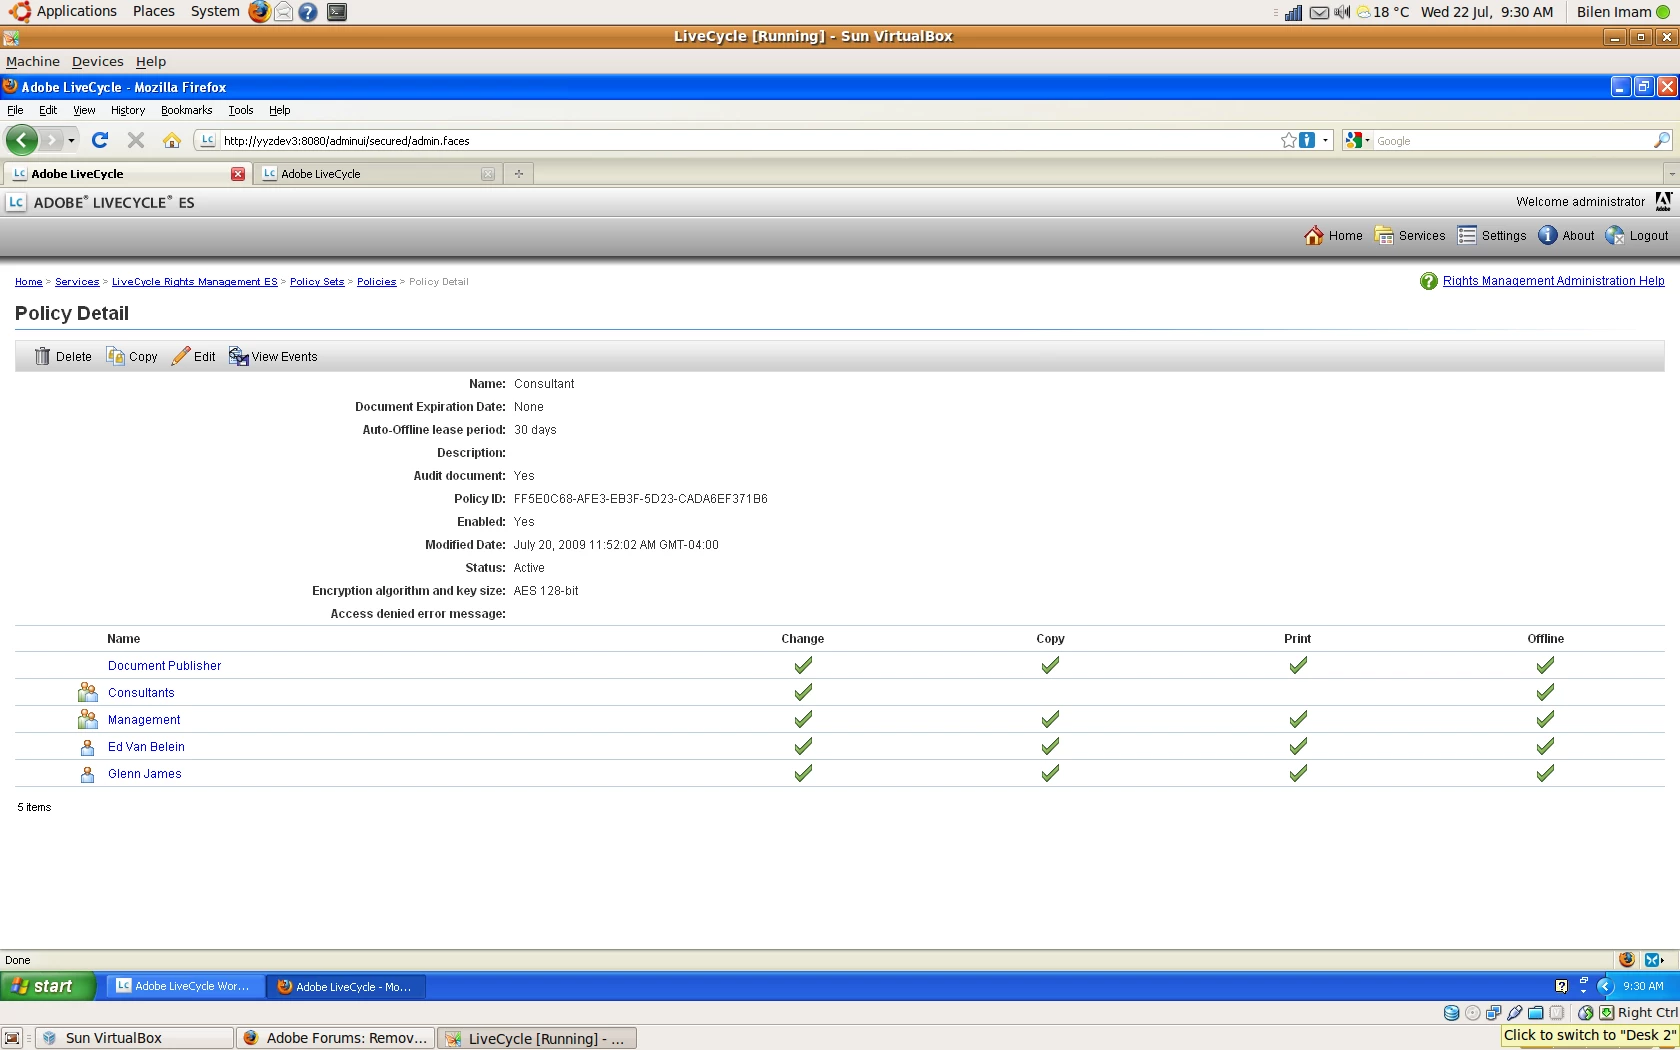Open Settings icon in LiveCycle header
The image size is (1680, 1050).
pyautogui.click(x=1467, y=235)
